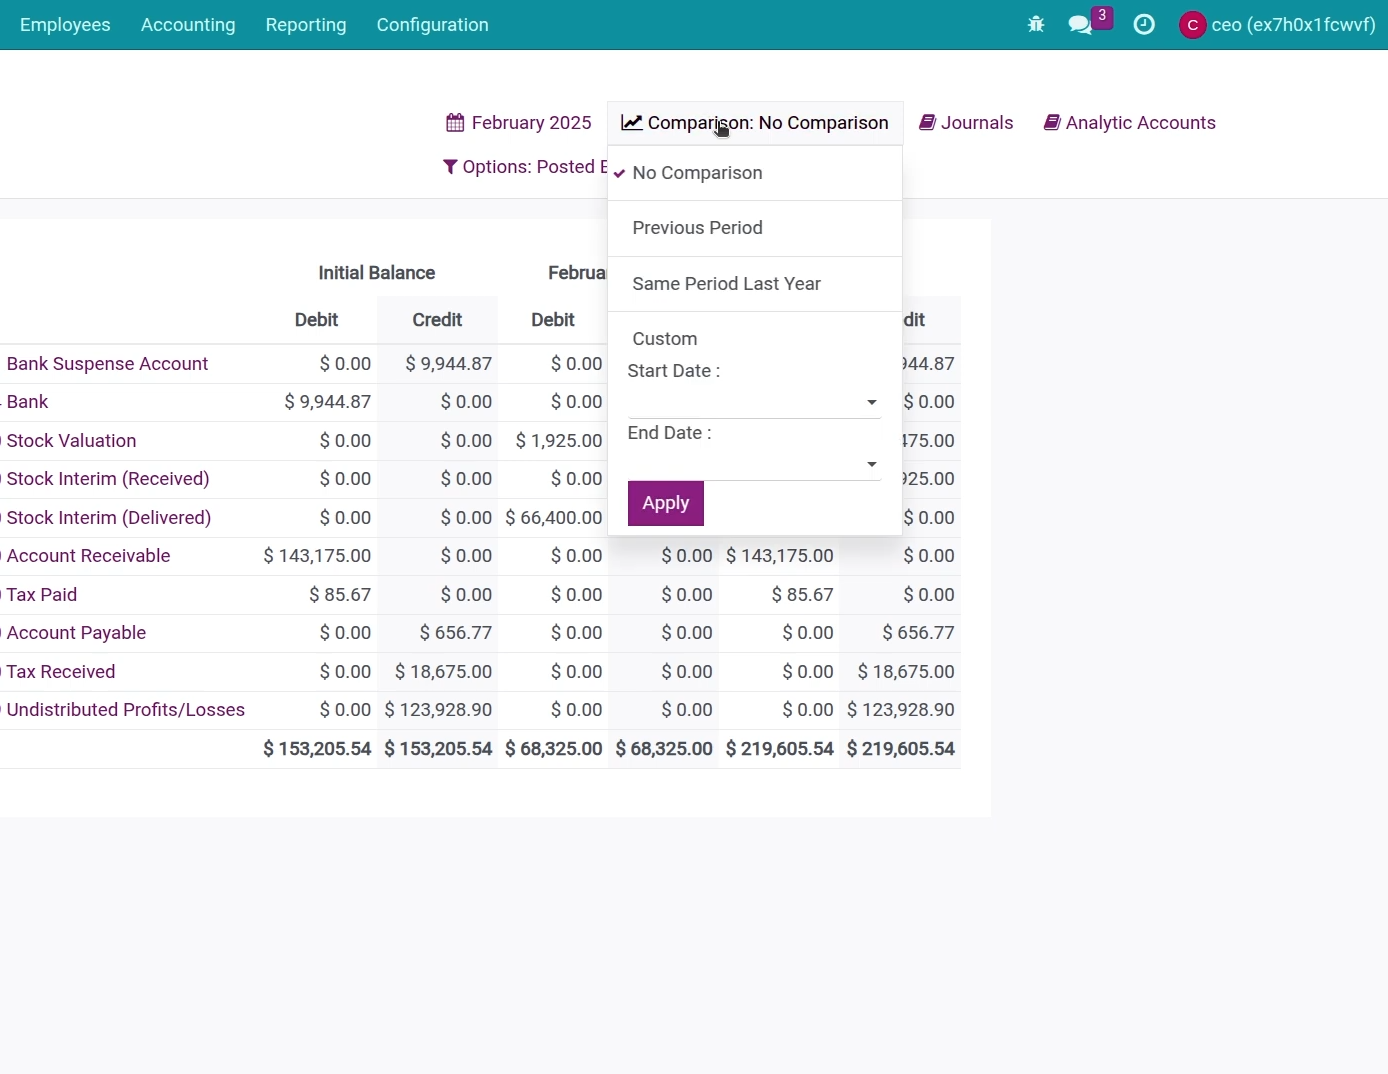Open the End Date dropdown arrow
This screenshot has height=1074, width=1388.
(872, 465)
